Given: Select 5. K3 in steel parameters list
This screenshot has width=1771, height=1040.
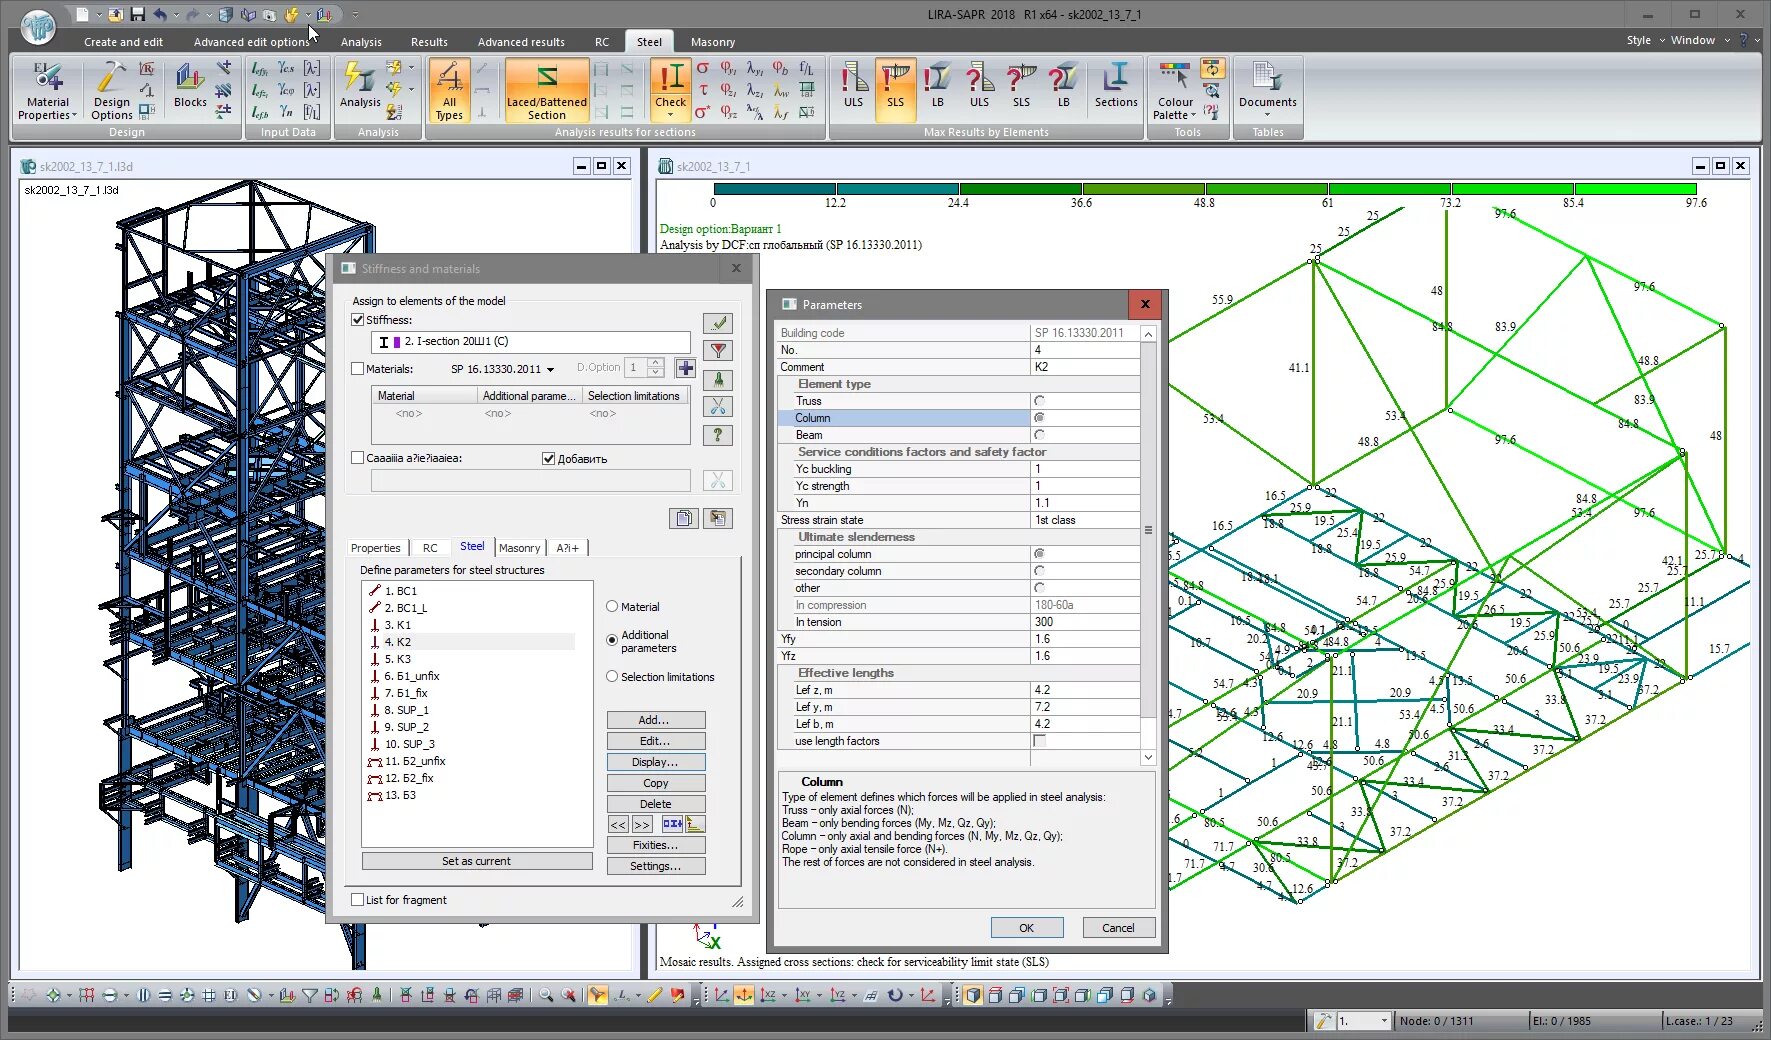Looking at the screenshot, I should pyautogui.click(x=398, y=659).
